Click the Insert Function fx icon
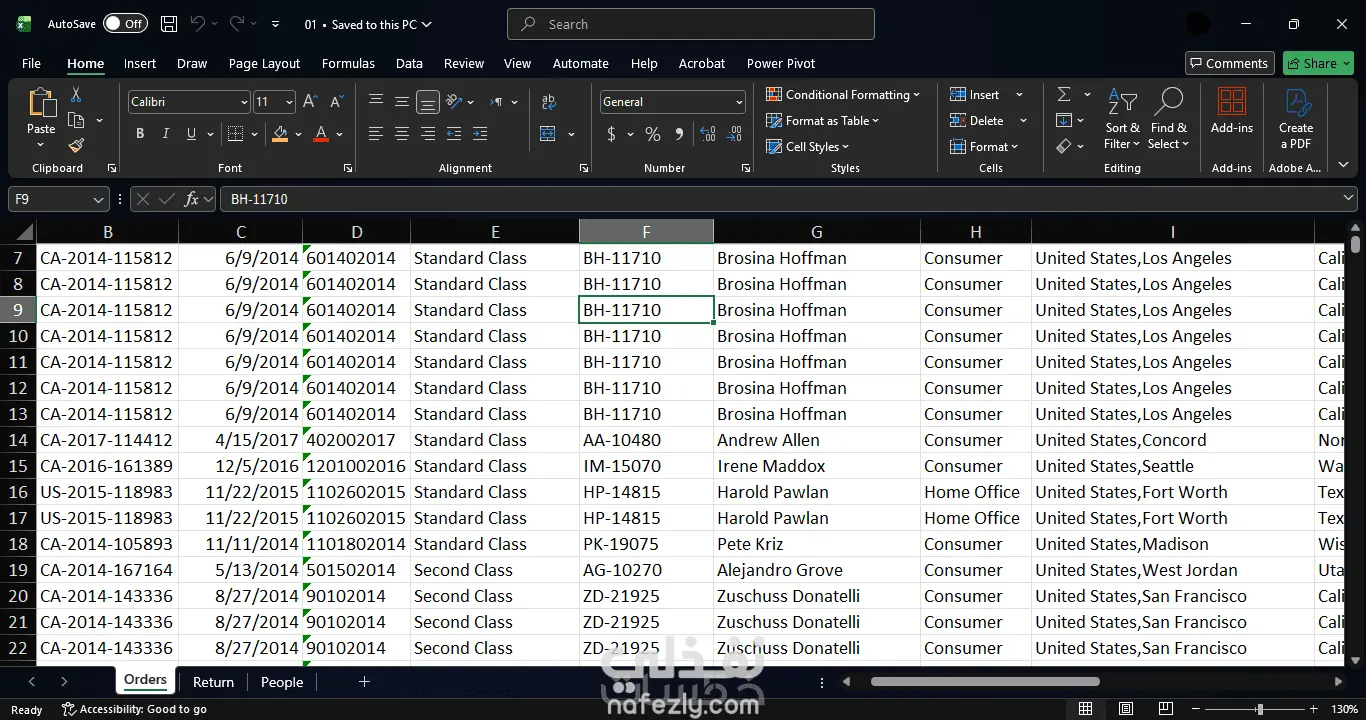Viewport: 1366px width, 720px height. pos(191,199)
